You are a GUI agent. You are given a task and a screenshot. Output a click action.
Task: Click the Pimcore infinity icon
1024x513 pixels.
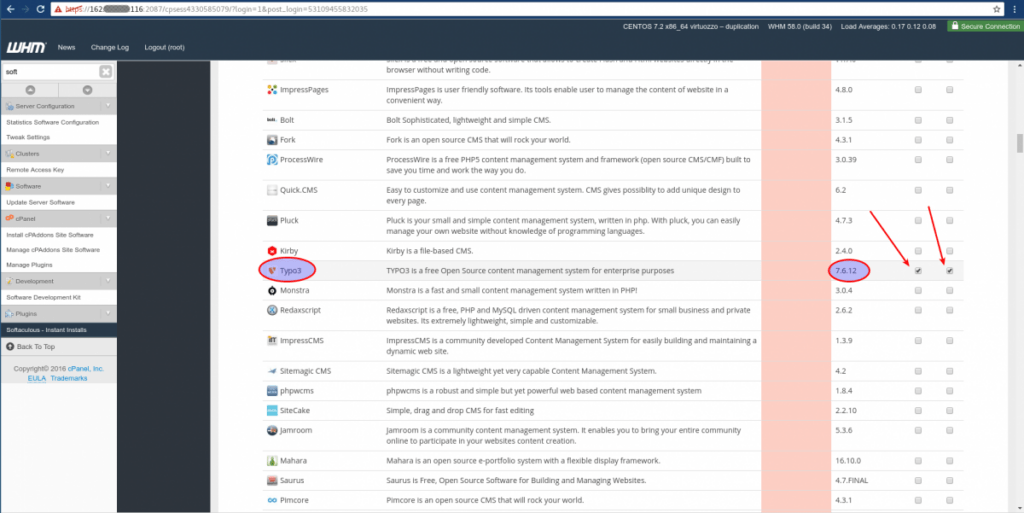coord(272,500)
